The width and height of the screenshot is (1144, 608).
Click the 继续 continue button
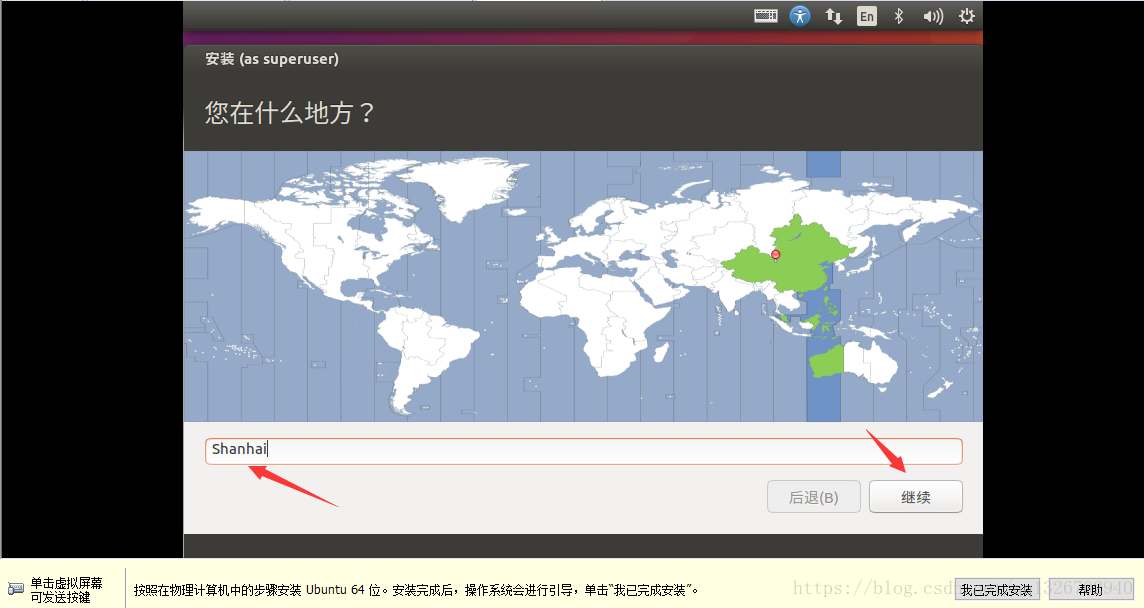pos(915,497)
